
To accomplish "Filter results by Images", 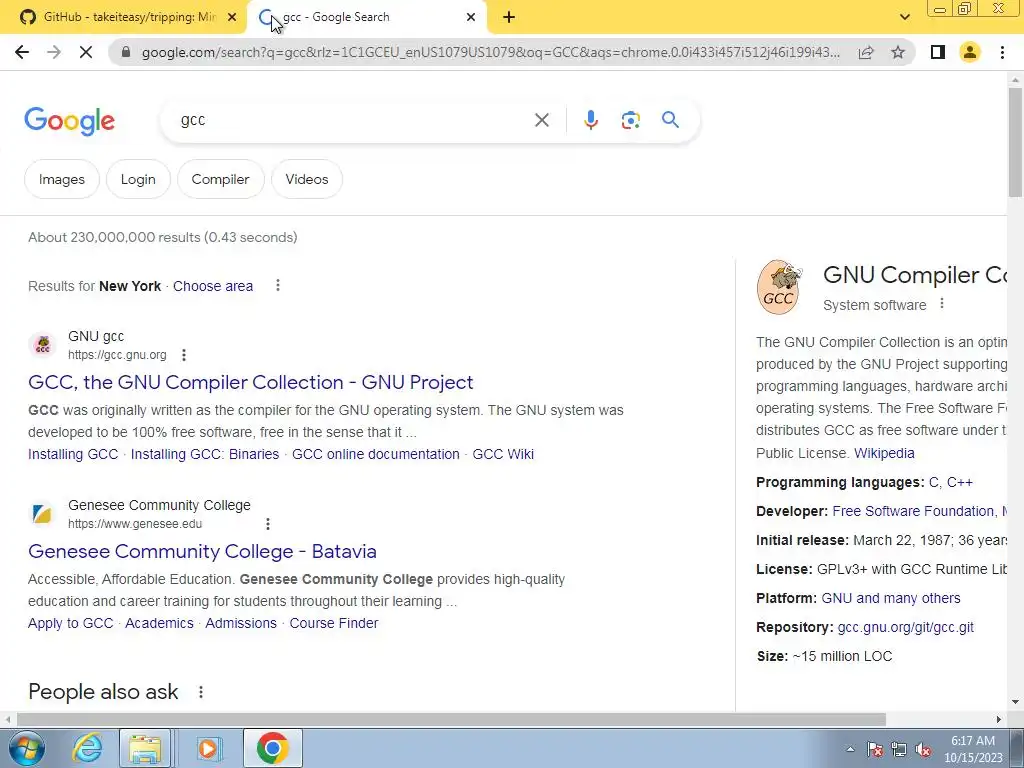I will point(62,179).
